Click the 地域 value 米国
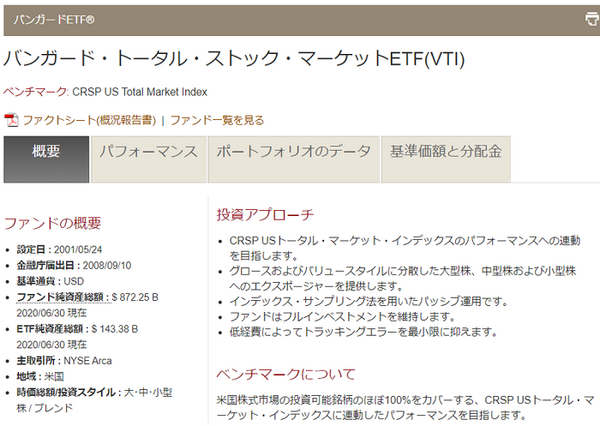 coord(54,377)
